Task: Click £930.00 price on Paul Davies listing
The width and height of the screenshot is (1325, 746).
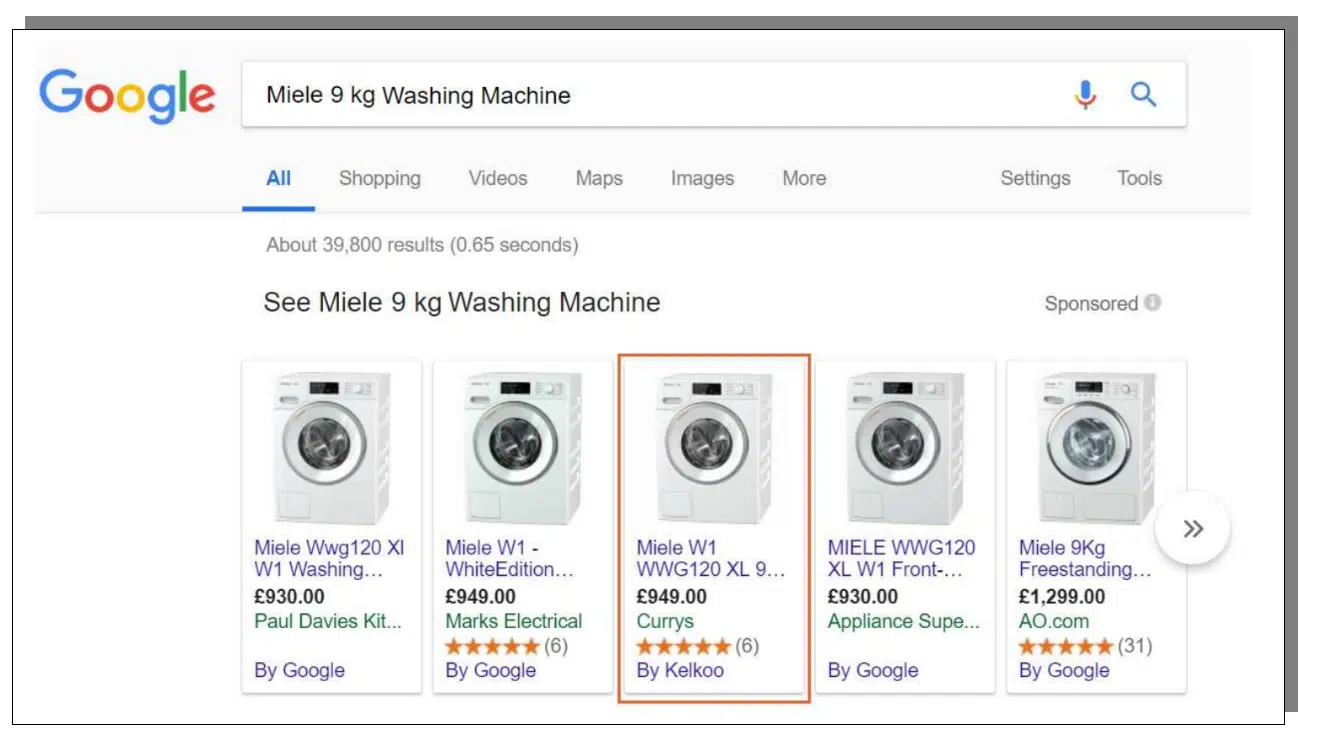Action: (x=289, y=597)
